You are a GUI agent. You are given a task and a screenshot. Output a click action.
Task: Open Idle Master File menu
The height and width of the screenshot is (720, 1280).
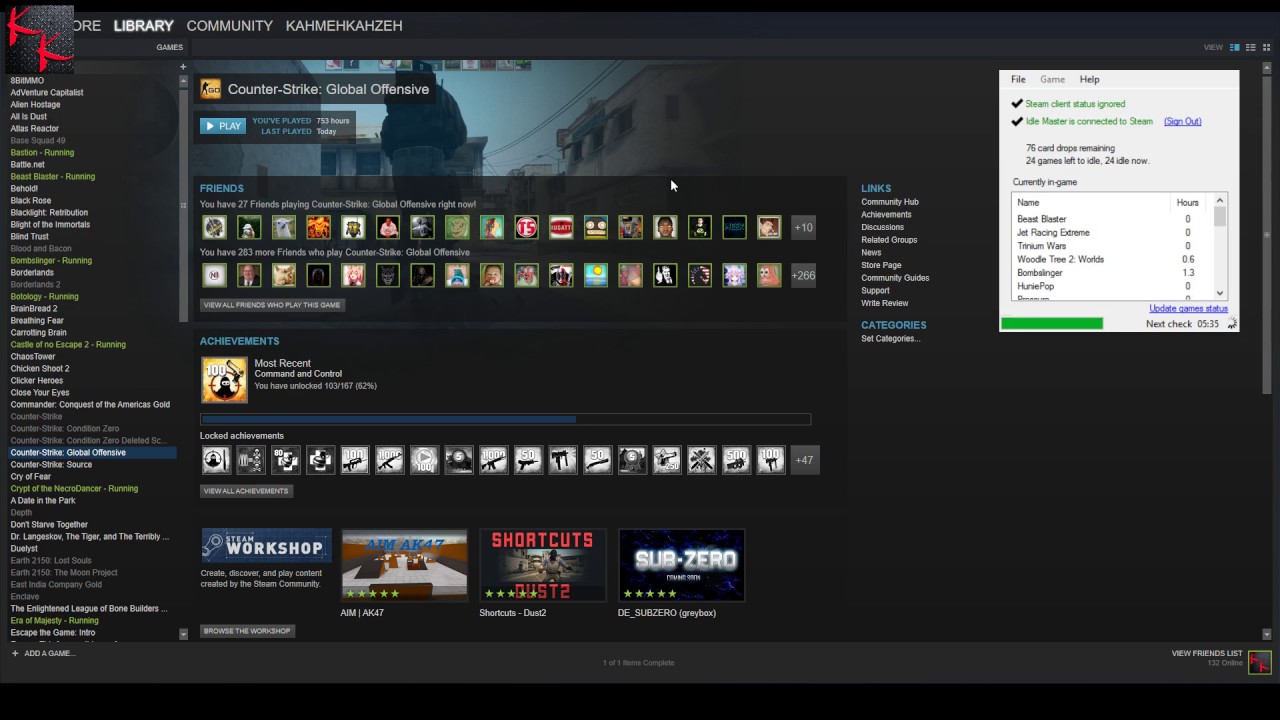coord(1018,79)
